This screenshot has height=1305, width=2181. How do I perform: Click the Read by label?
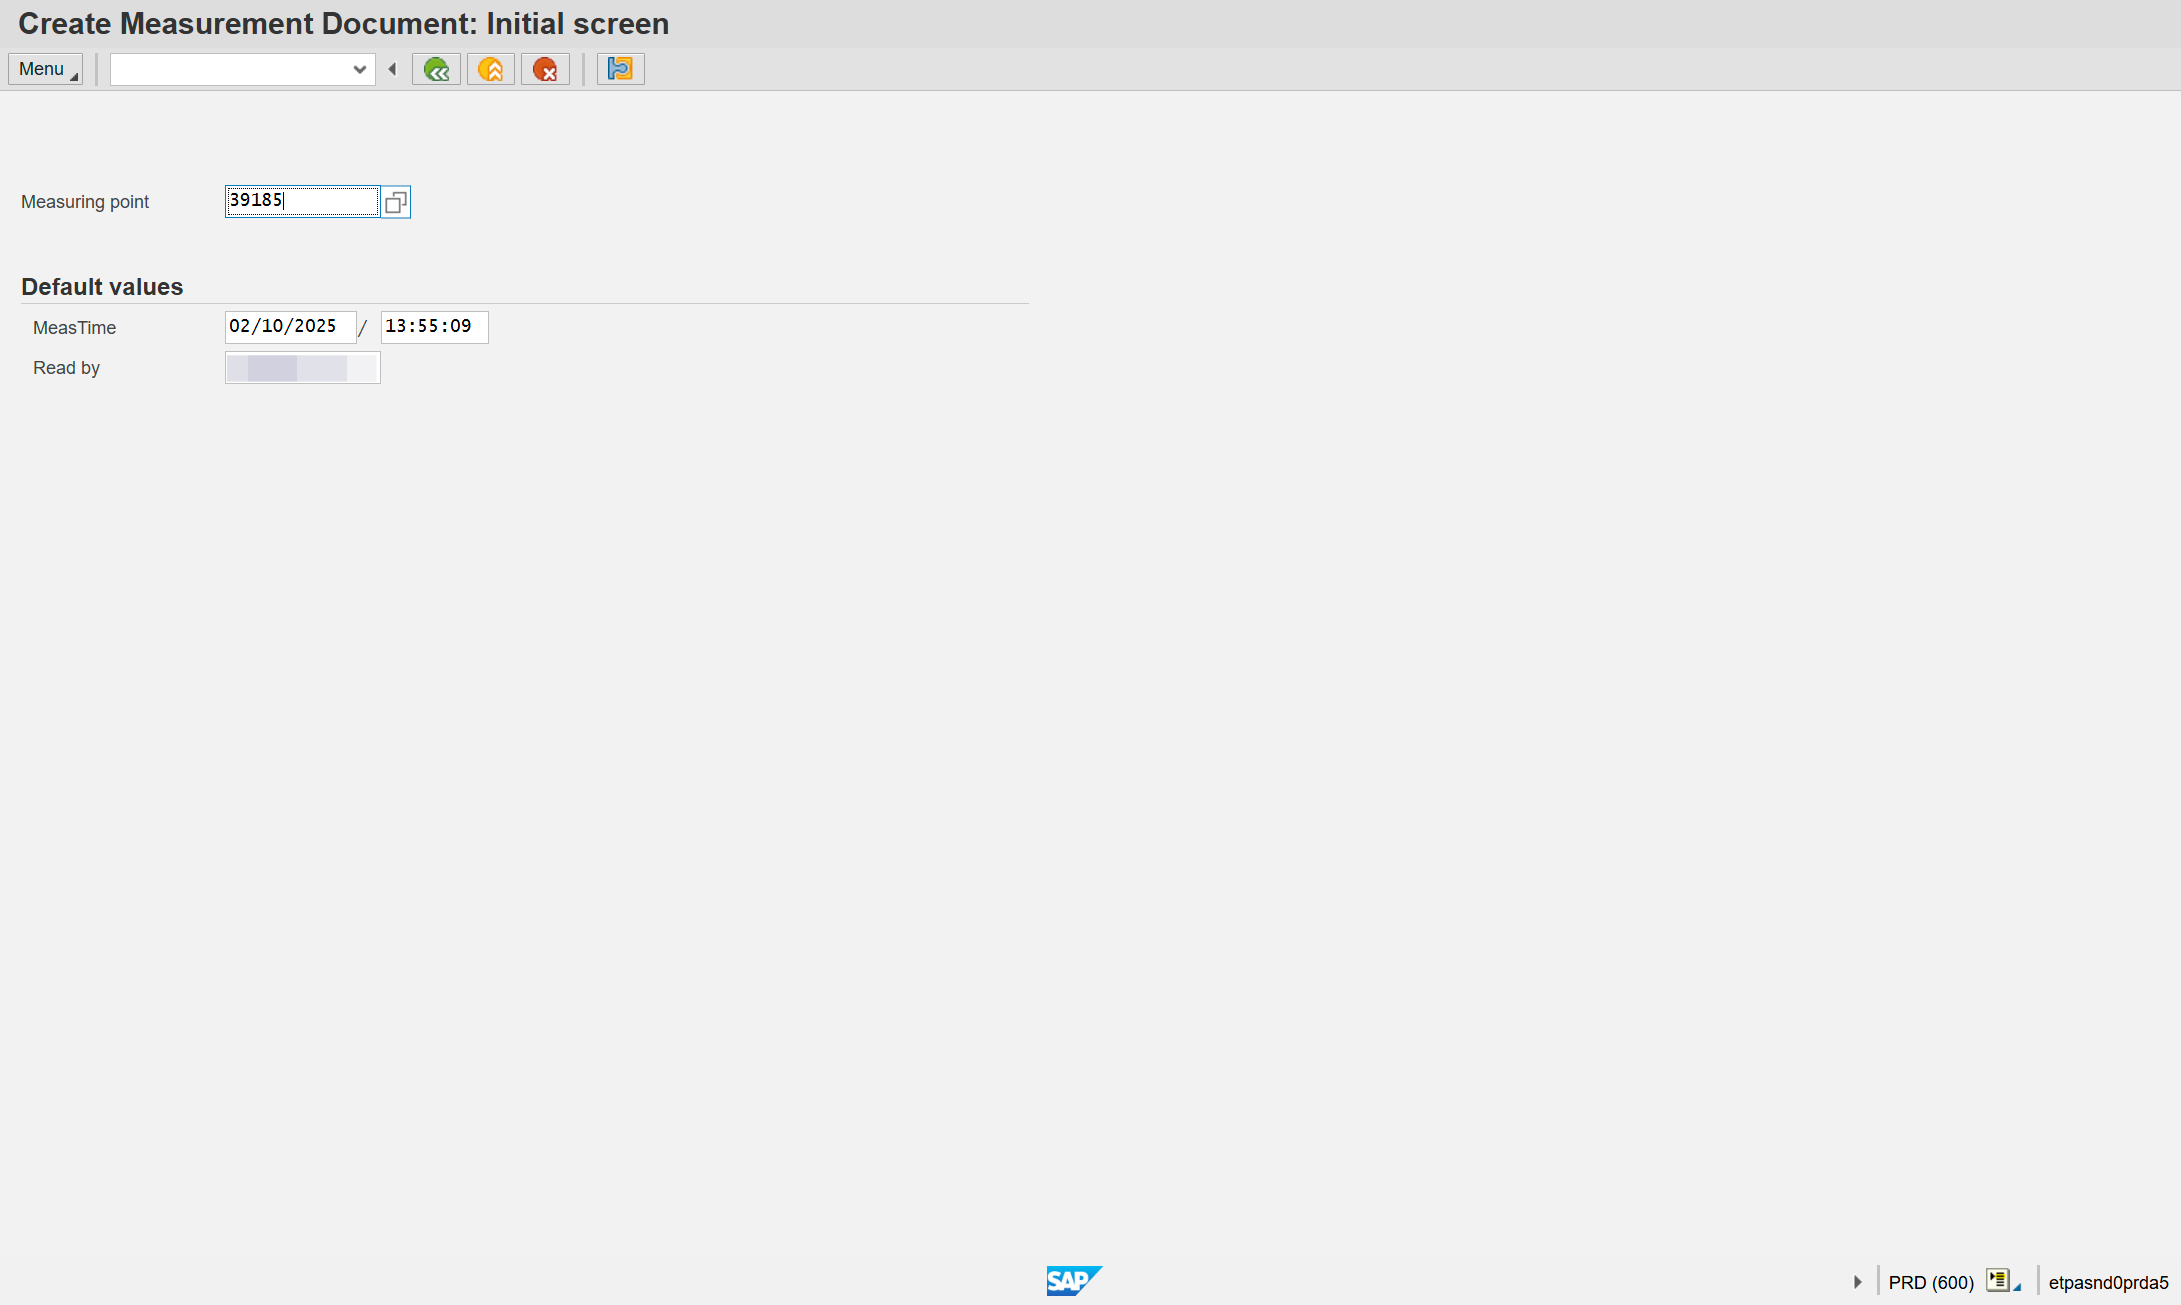[x=66, y=368]
